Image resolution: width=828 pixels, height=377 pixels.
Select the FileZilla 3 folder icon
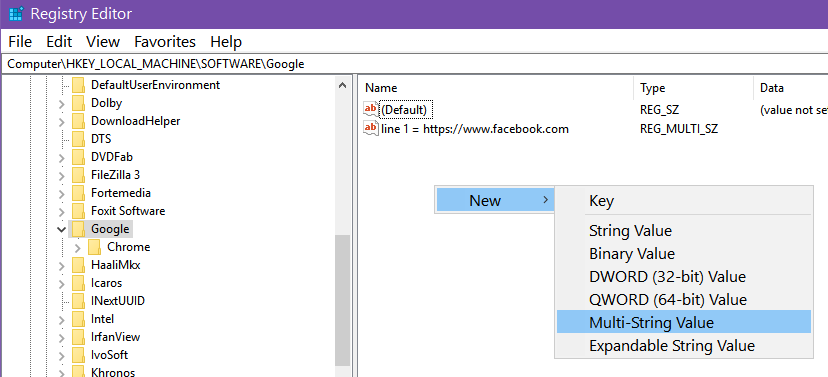78,174
